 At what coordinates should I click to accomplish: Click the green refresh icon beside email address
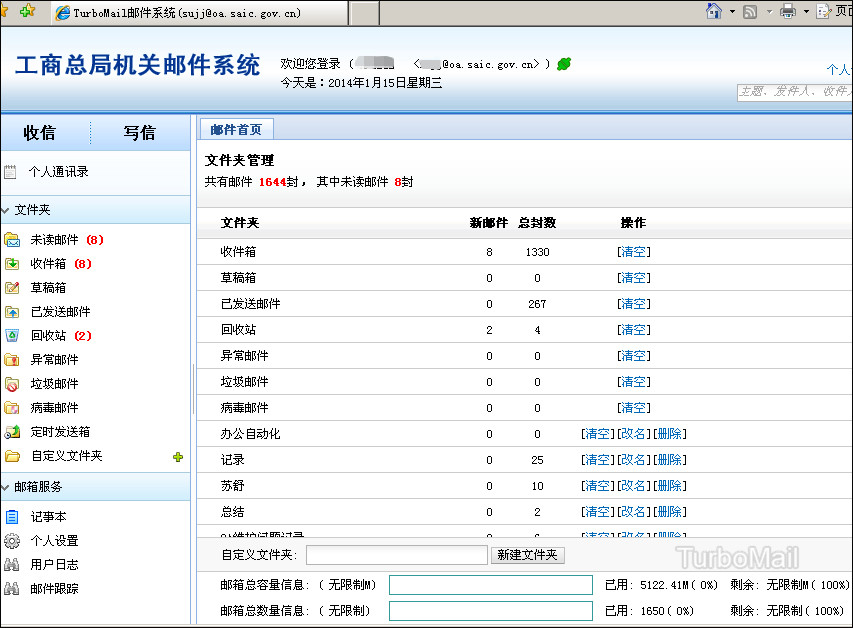point(565,64)
